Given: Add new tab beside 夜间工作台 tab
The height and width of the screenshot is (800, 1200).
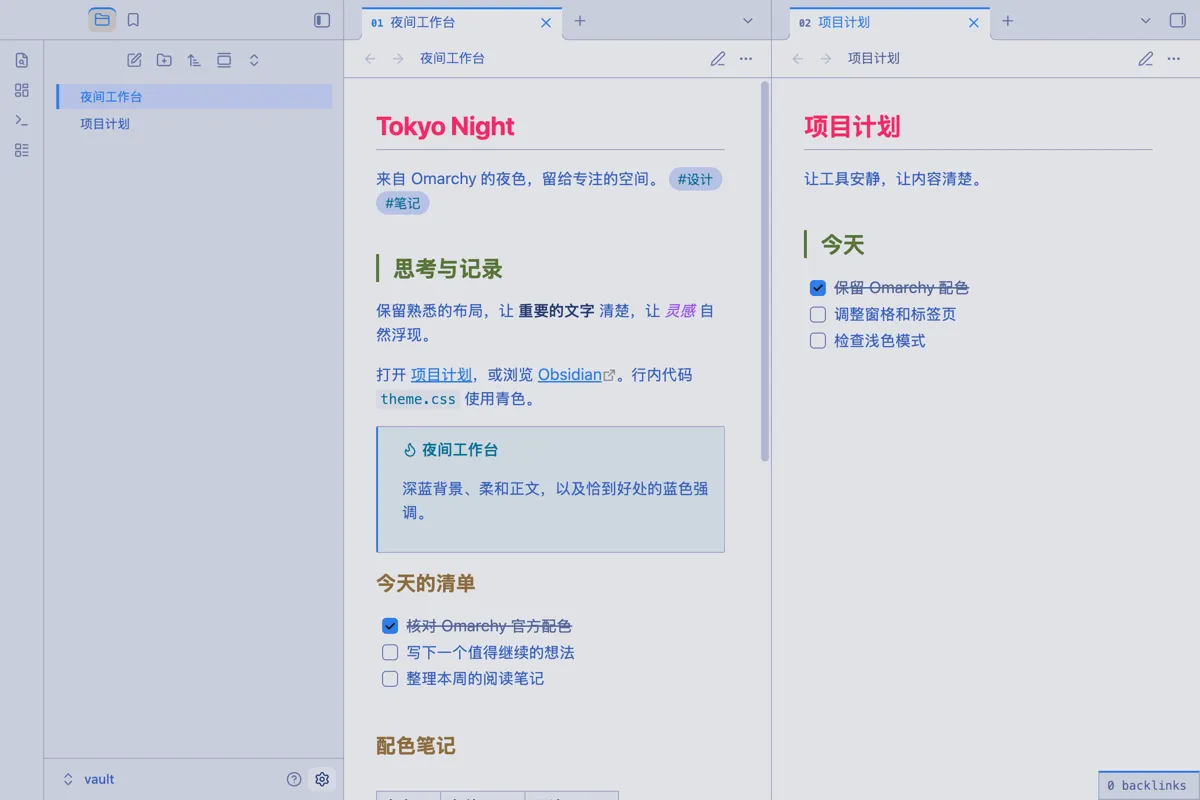Looking at the screenshot, I should pyautogui.click(x=580, y=21).
